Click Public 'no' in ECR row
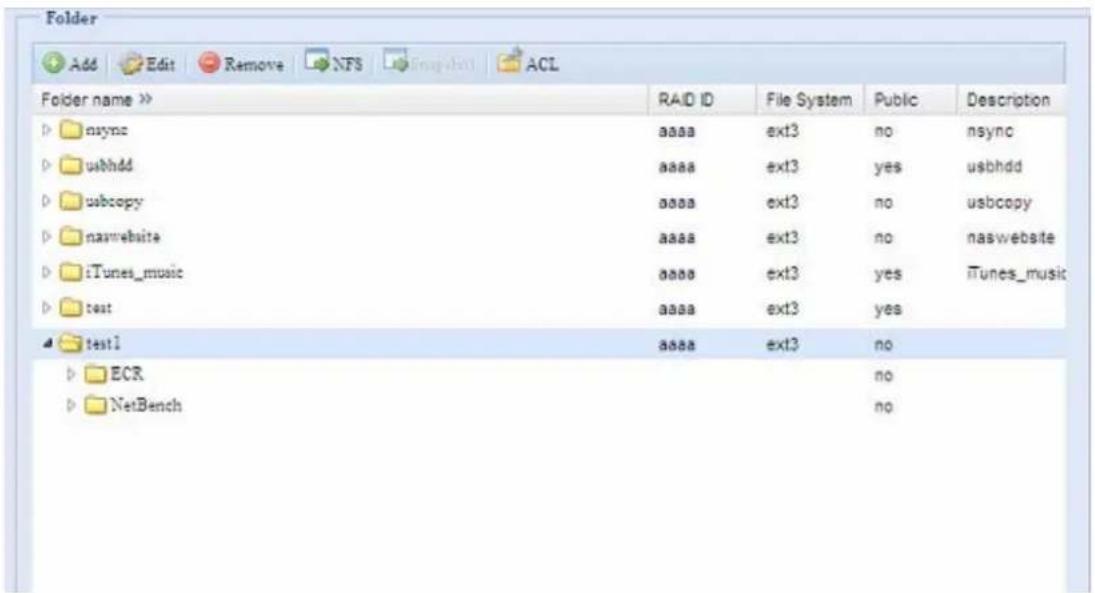 (883, 376)
